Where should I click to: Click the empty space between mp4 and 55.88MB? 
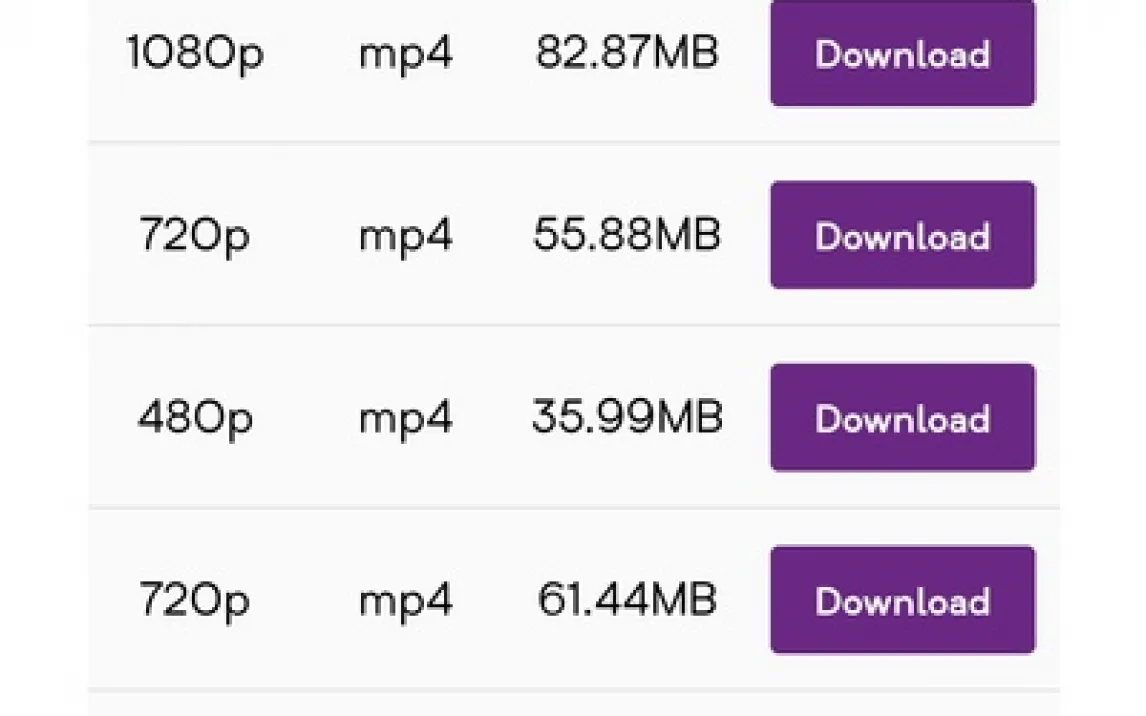point(492,236)
